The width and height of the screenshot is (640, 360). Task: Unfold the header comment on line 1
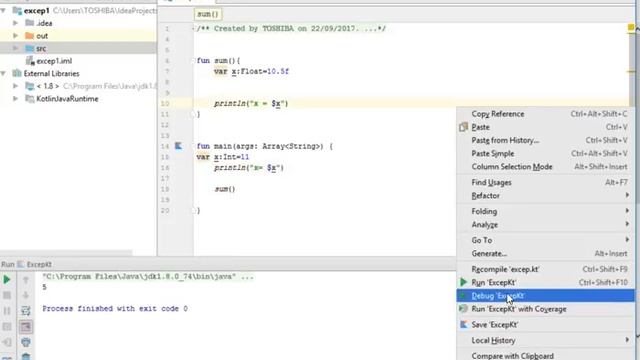(193, 29)
